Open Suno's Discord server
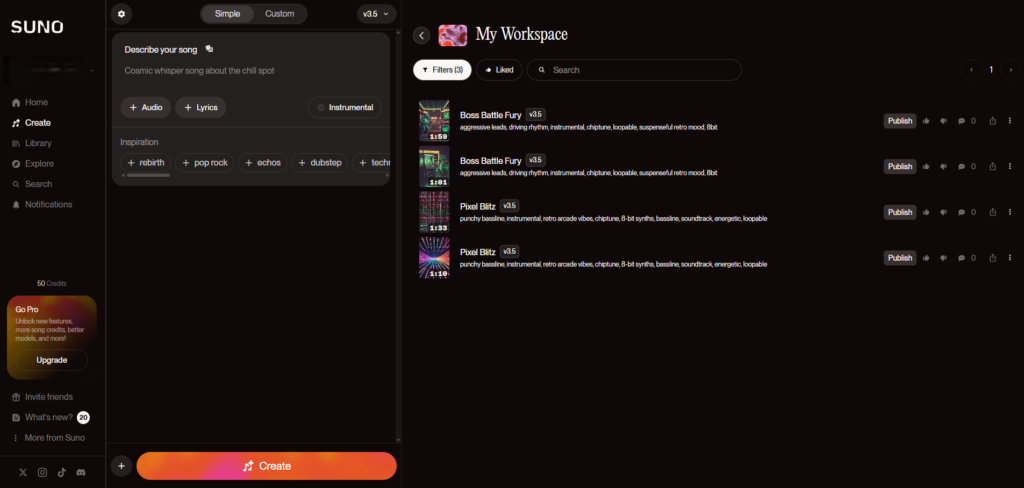Screen dimensions: 1024x488 [x=81, y=472]
